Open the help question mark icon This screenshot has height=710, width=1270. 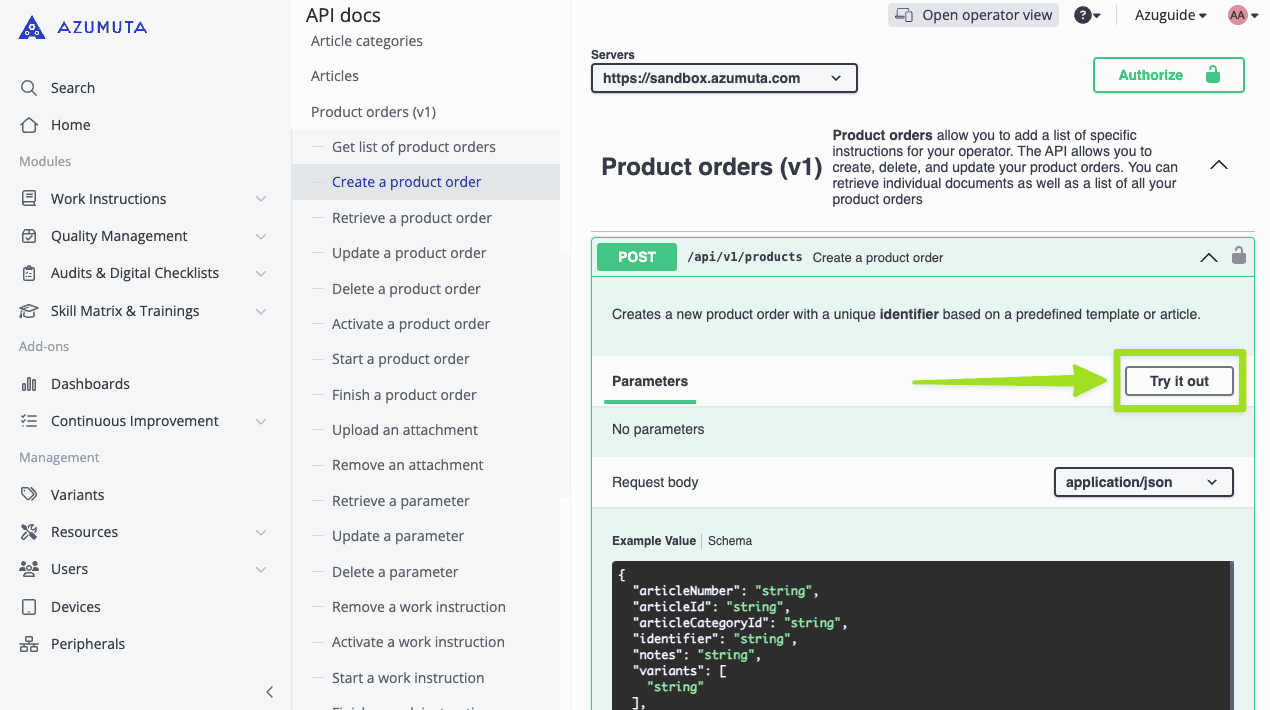(1082, 15)
